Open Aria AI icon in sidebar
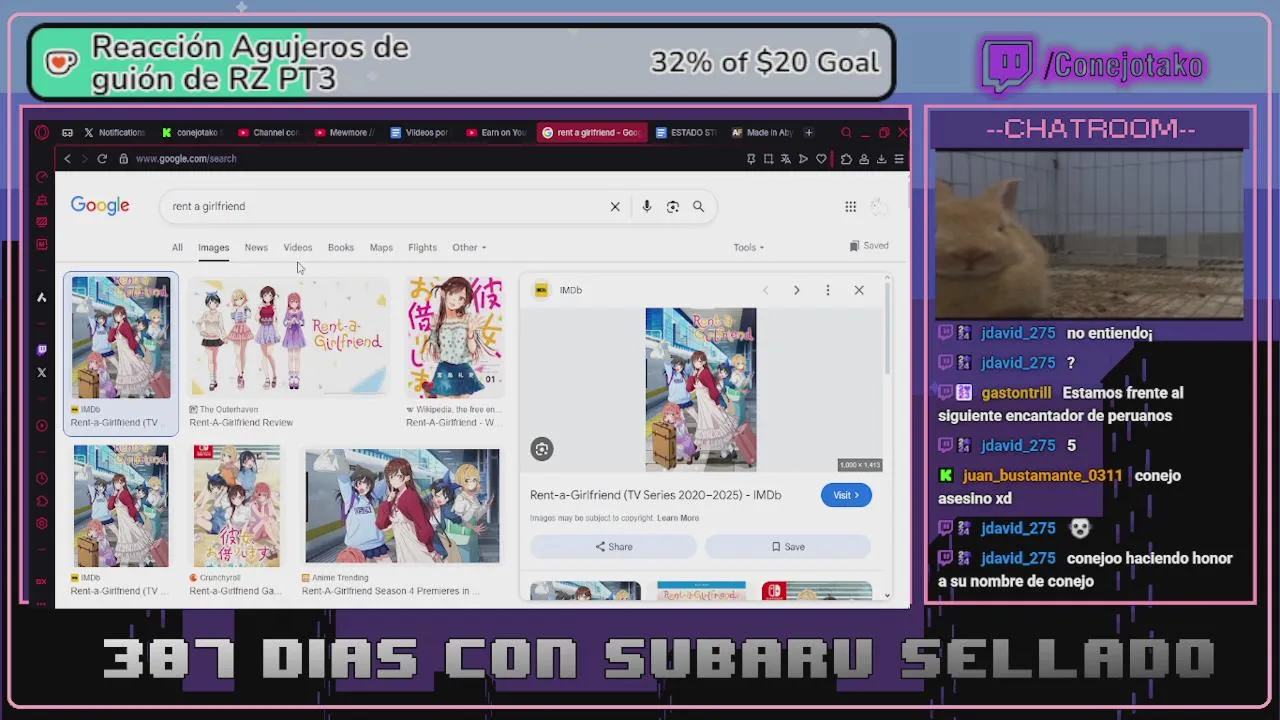The height and width of the screenshot is (720, 1280). point(41,297)
